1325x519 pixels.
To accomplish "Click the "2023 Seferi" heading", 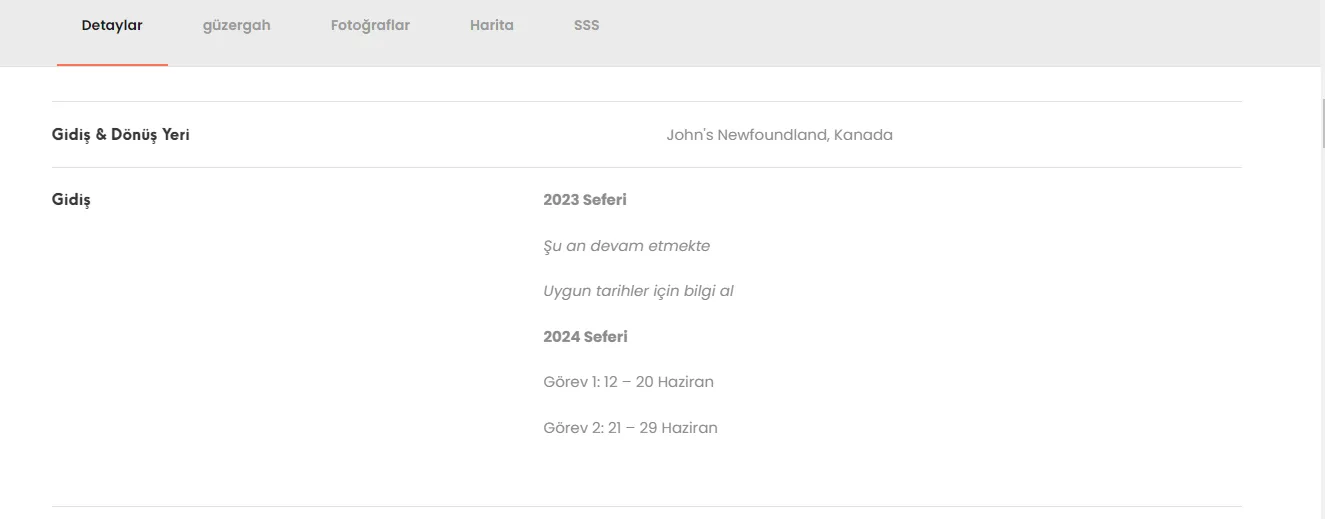I will 584,200.
